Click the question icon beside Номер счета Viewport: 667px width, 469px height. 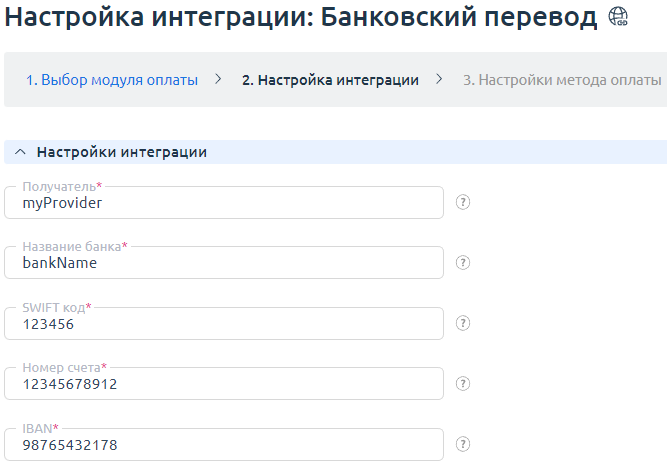[463, 383]
